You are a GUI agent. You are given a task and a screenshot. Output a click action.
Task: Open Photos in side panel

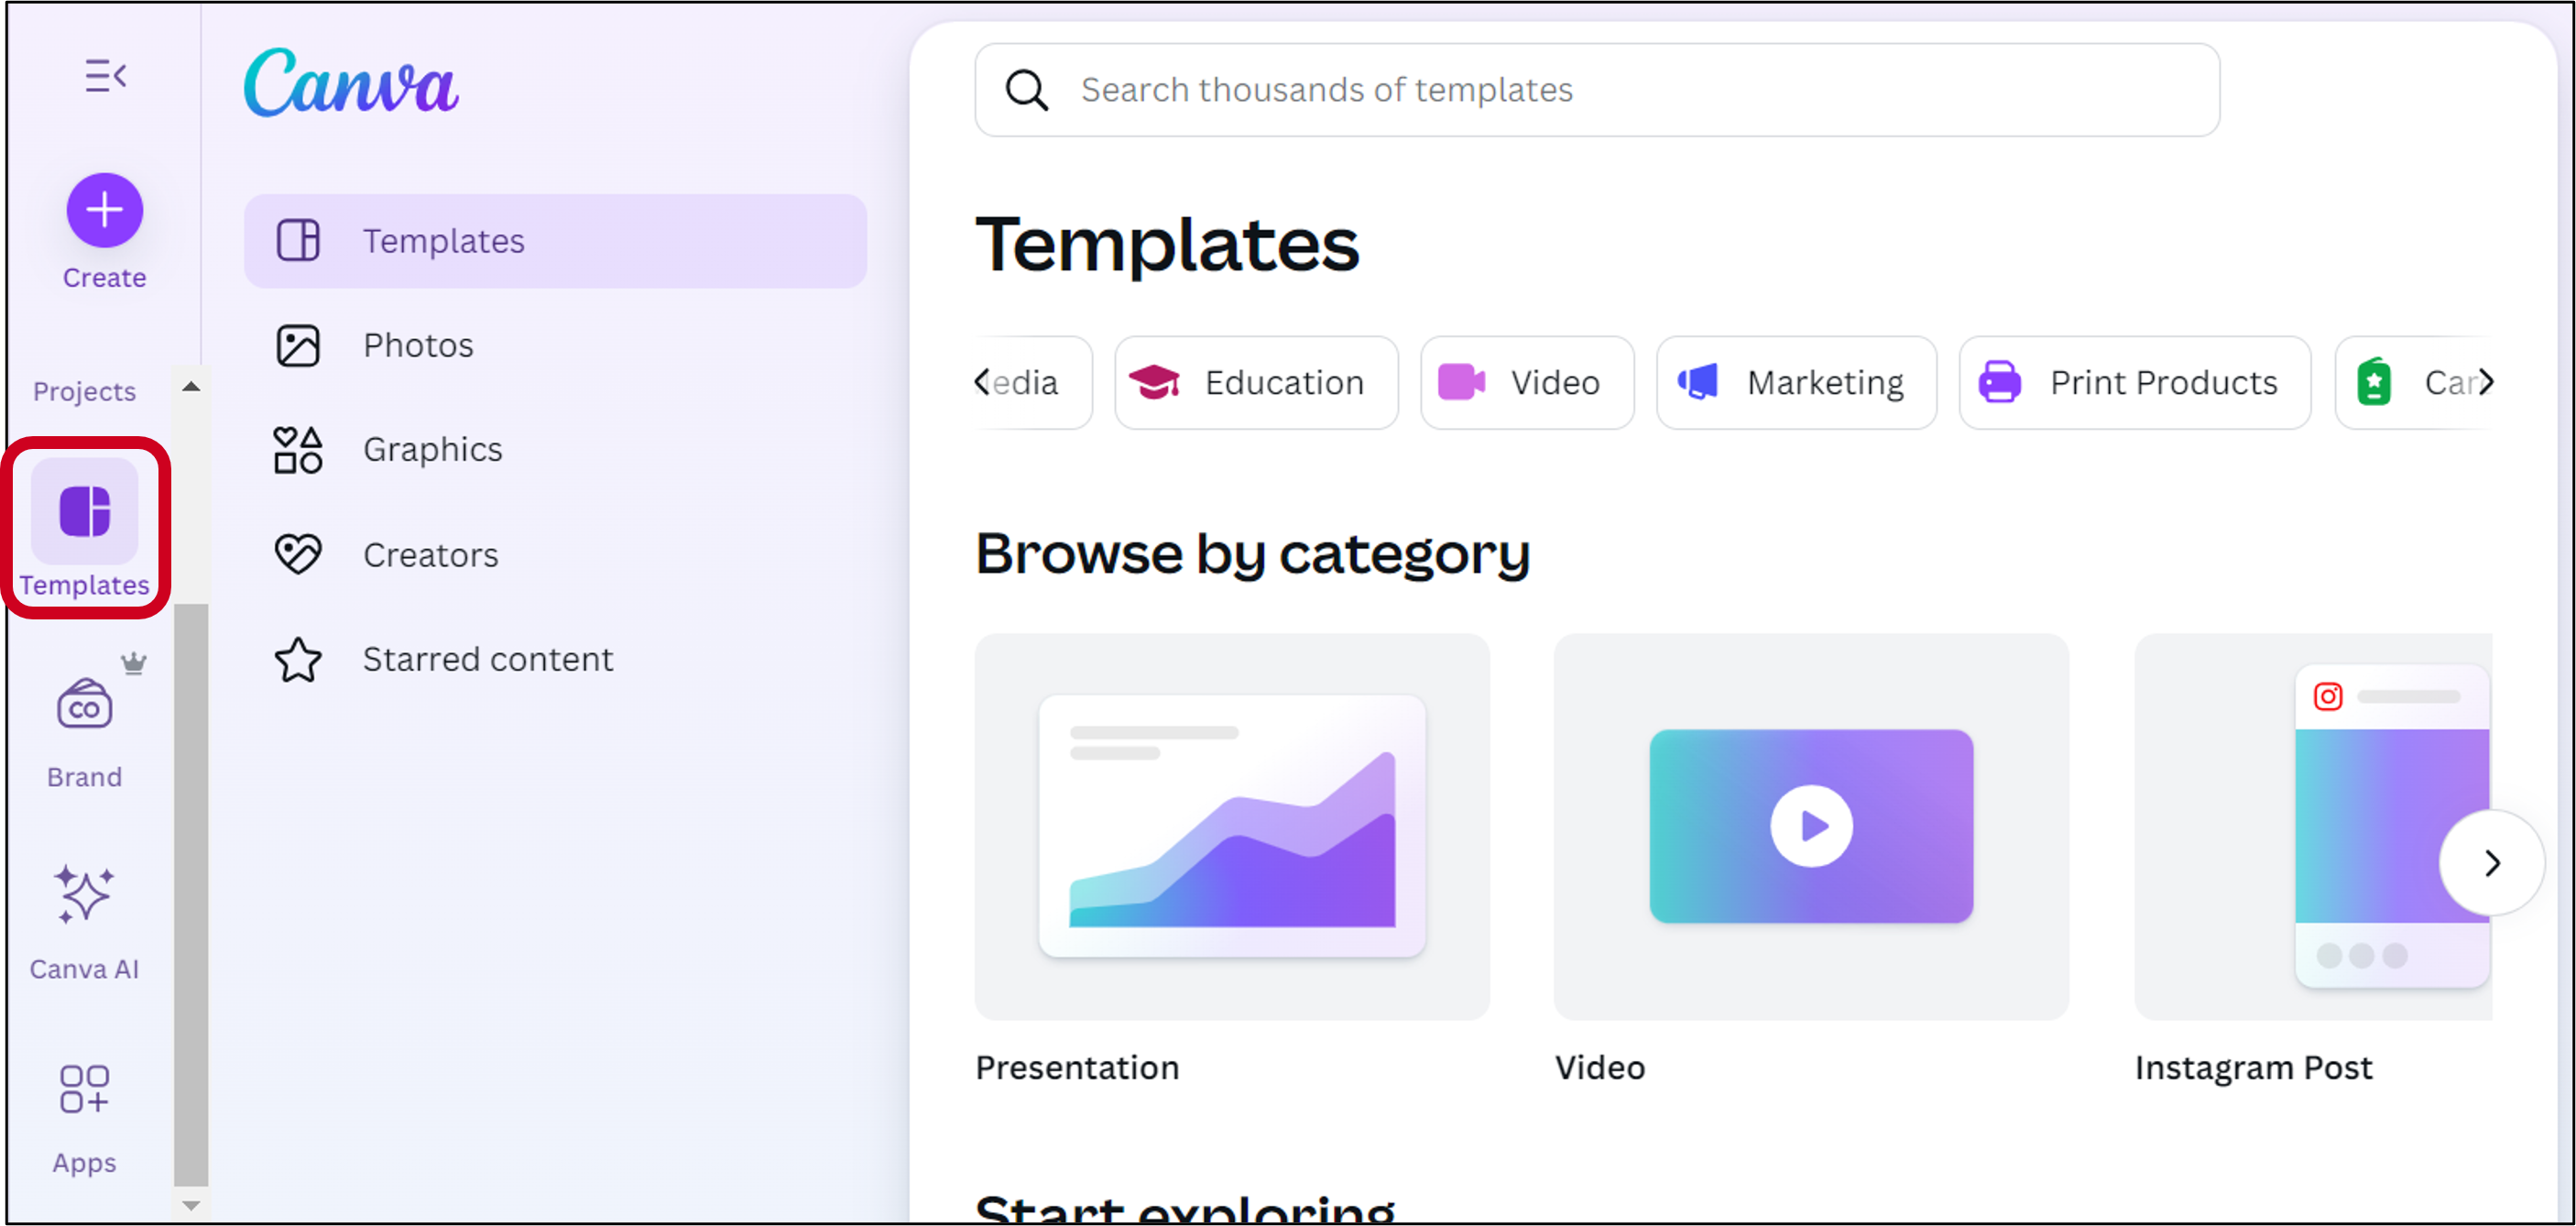418,346
